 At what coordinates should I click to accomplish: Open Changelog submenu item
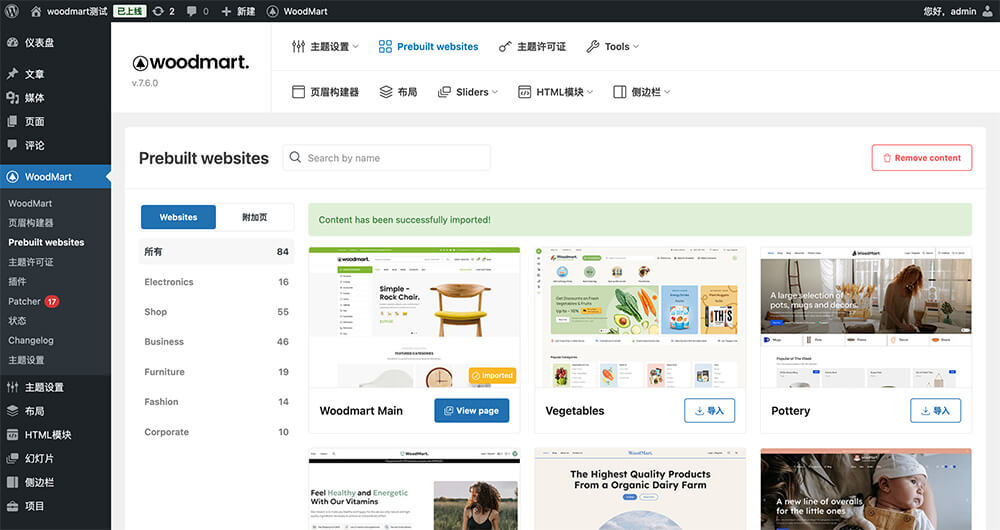tap(31, 340)
